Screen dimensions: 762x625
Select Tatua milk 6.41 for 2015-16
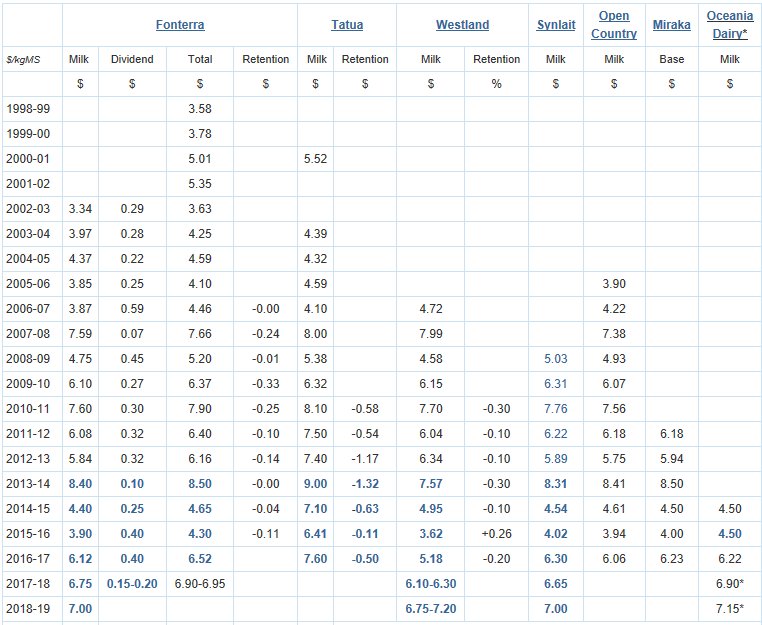315,534
